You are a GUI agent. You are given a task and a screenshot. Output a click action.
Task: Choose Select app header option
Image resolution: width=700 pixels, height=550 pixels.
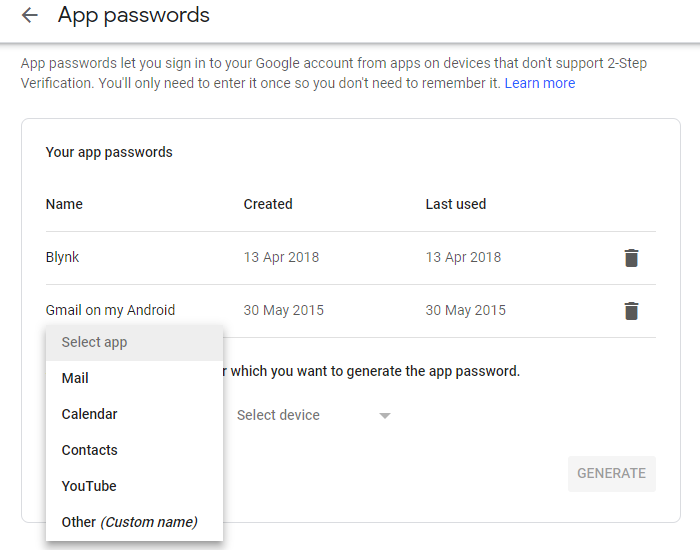[x=95, y=342]
